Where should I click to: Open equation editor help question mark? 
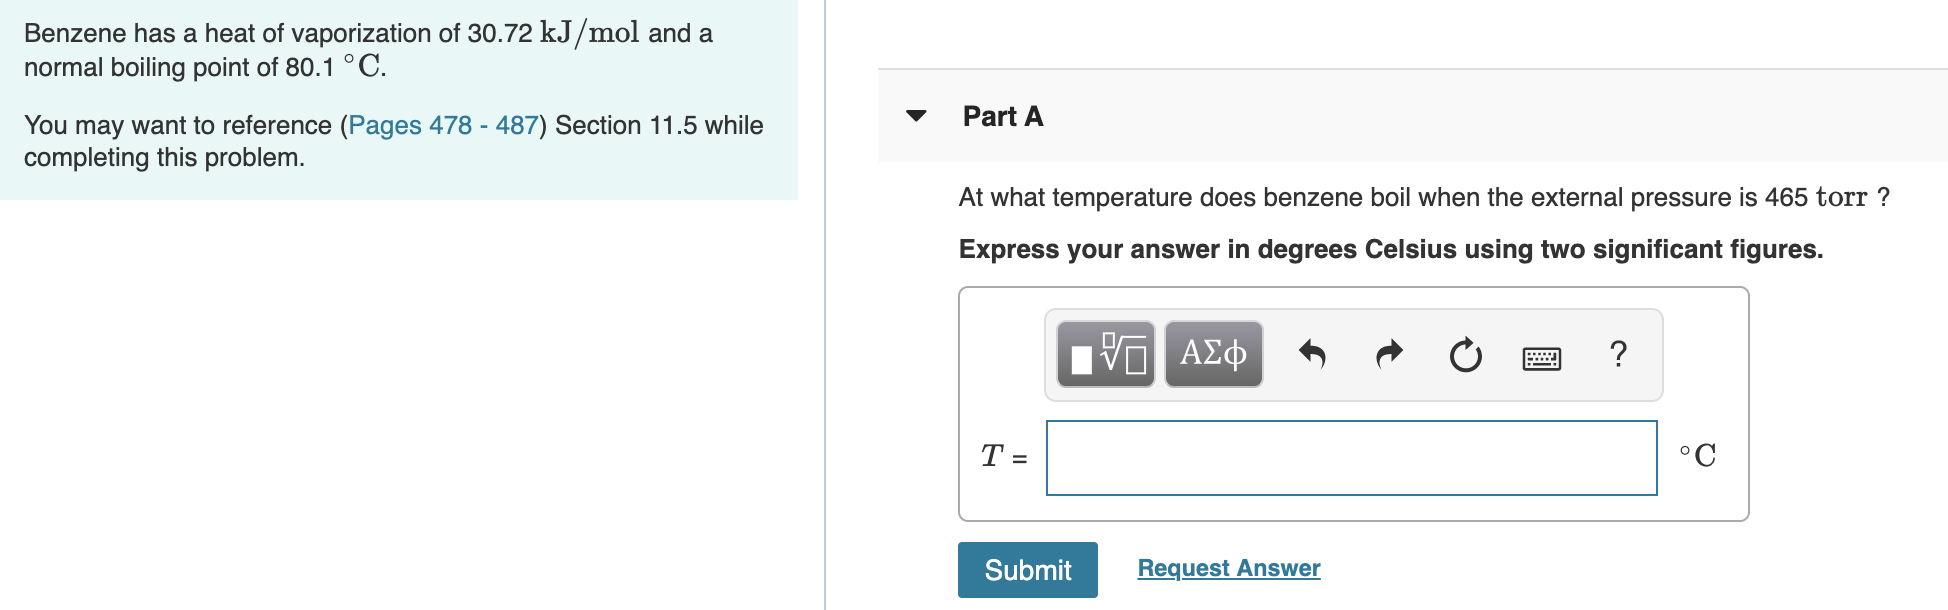click(x=1620, y=353)
